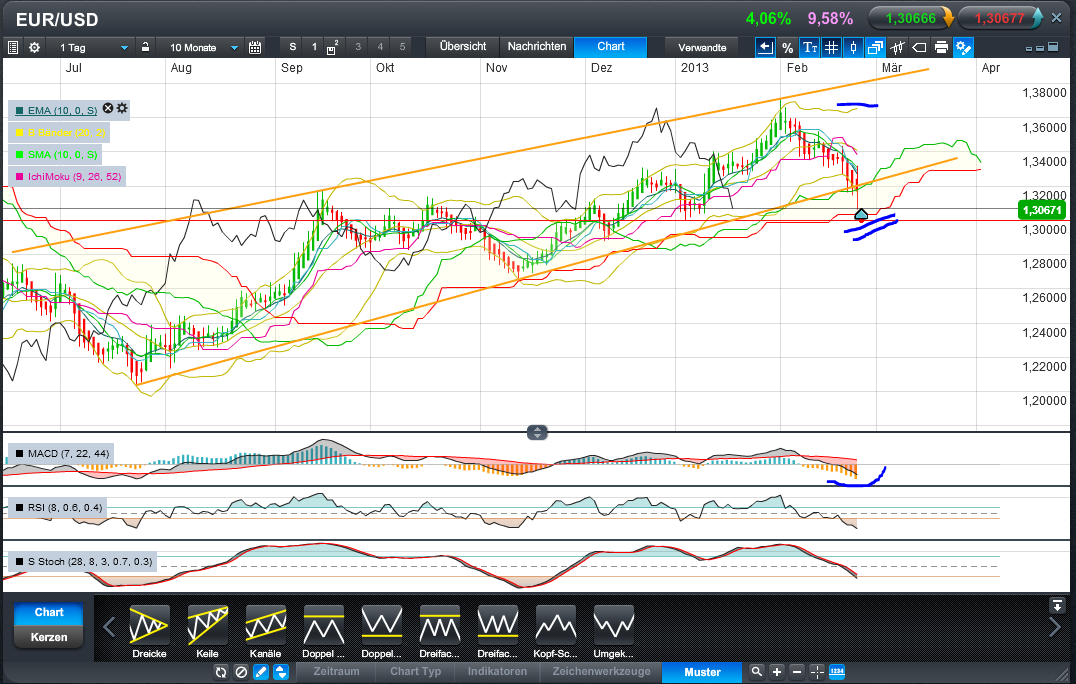Toggle text labels TT button
This screenshot has width=1076, height=684.
click(x=810, y=47)
